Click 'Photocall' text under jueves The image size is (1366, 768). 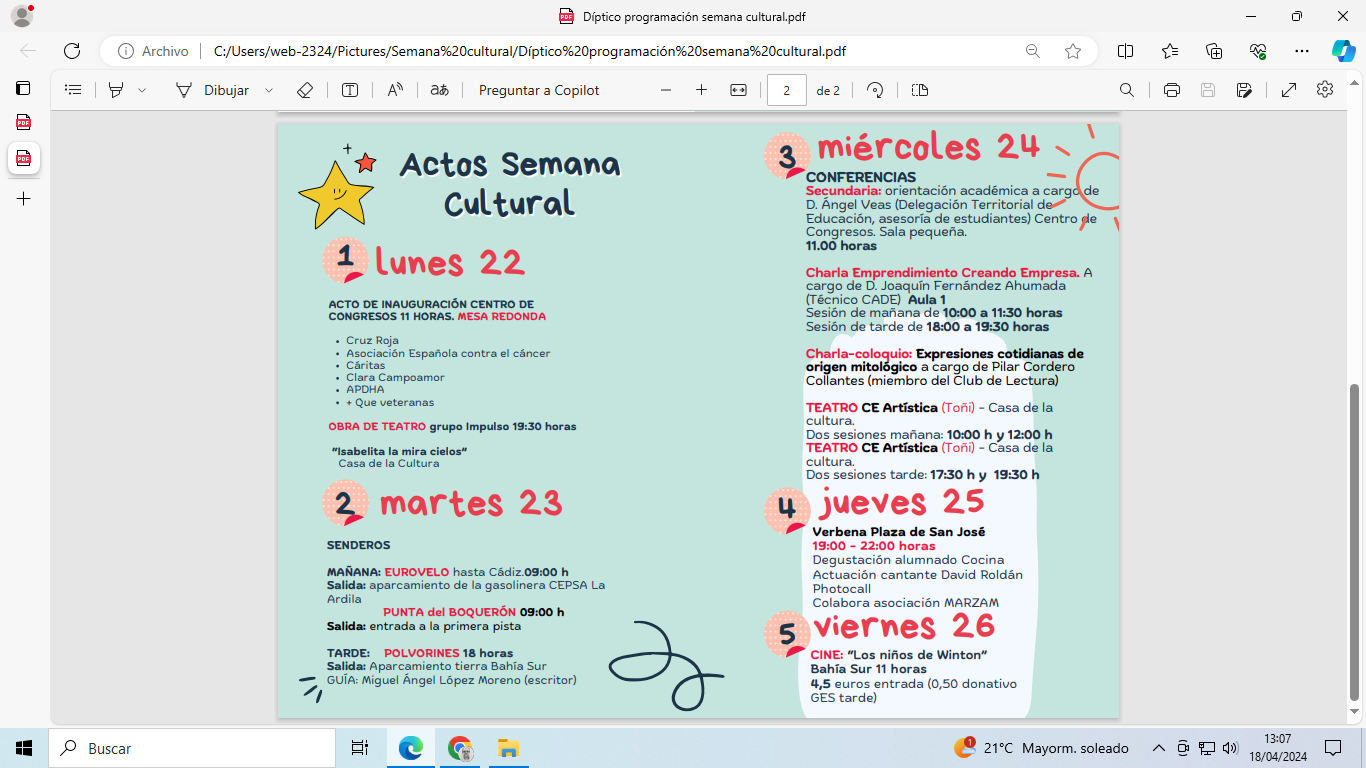[x=842, y=589]
